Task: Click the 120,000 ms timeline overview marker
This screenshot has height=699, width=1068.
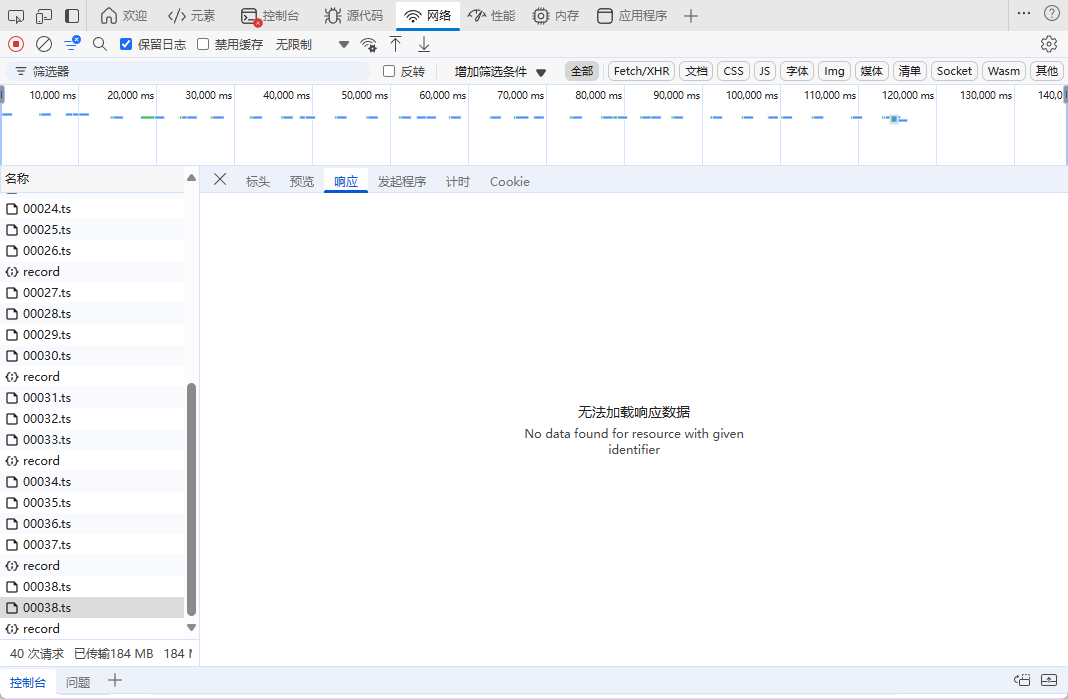Action: tap(907, 95)
